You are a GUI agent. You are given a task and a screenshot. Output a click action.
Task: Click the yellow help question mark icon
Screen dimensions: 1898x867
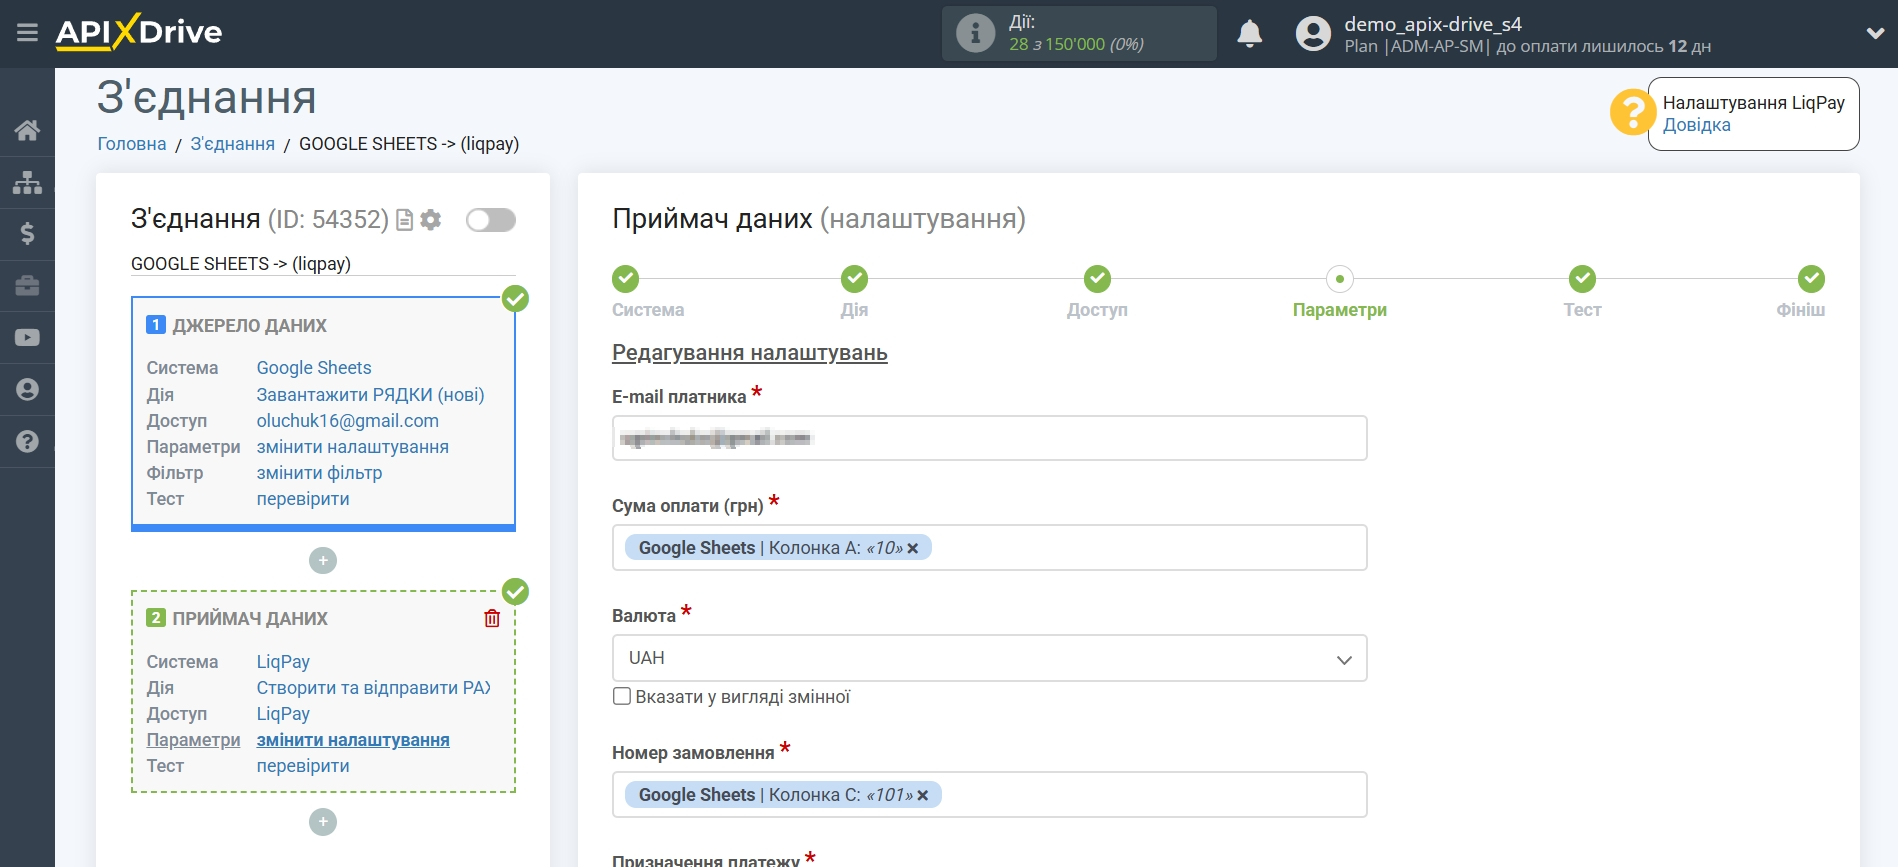(x=1632, y=112)
